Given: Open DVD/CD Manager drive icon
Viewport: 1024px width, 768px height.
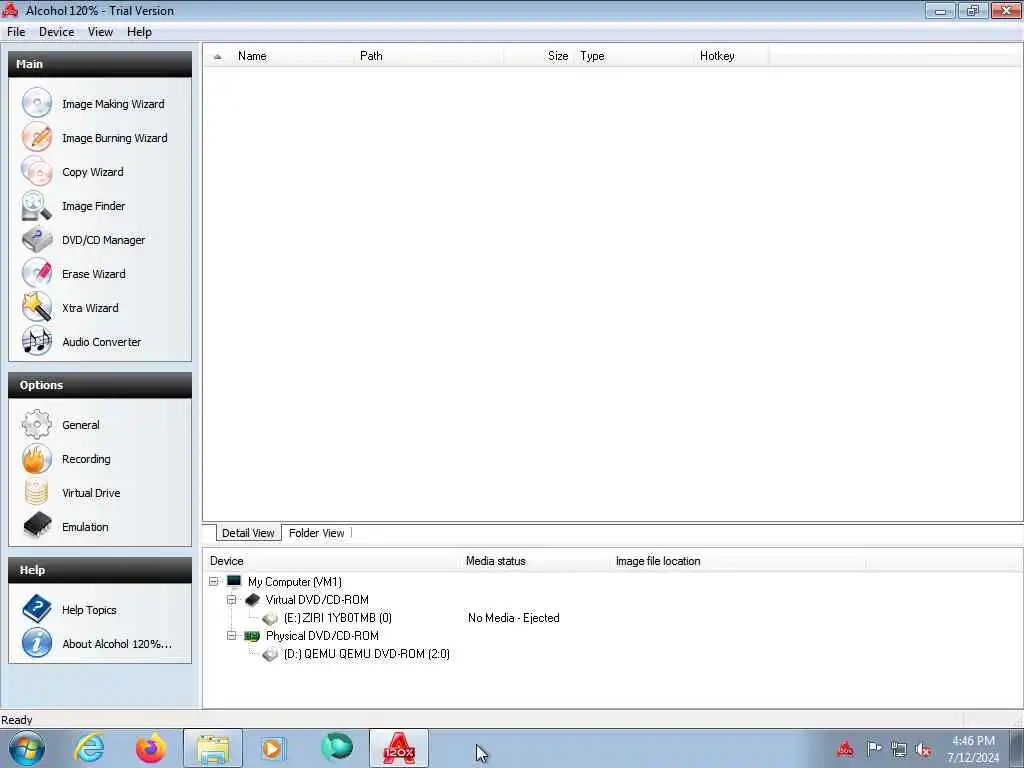Looking at the screenshot, I should (37, 239).
